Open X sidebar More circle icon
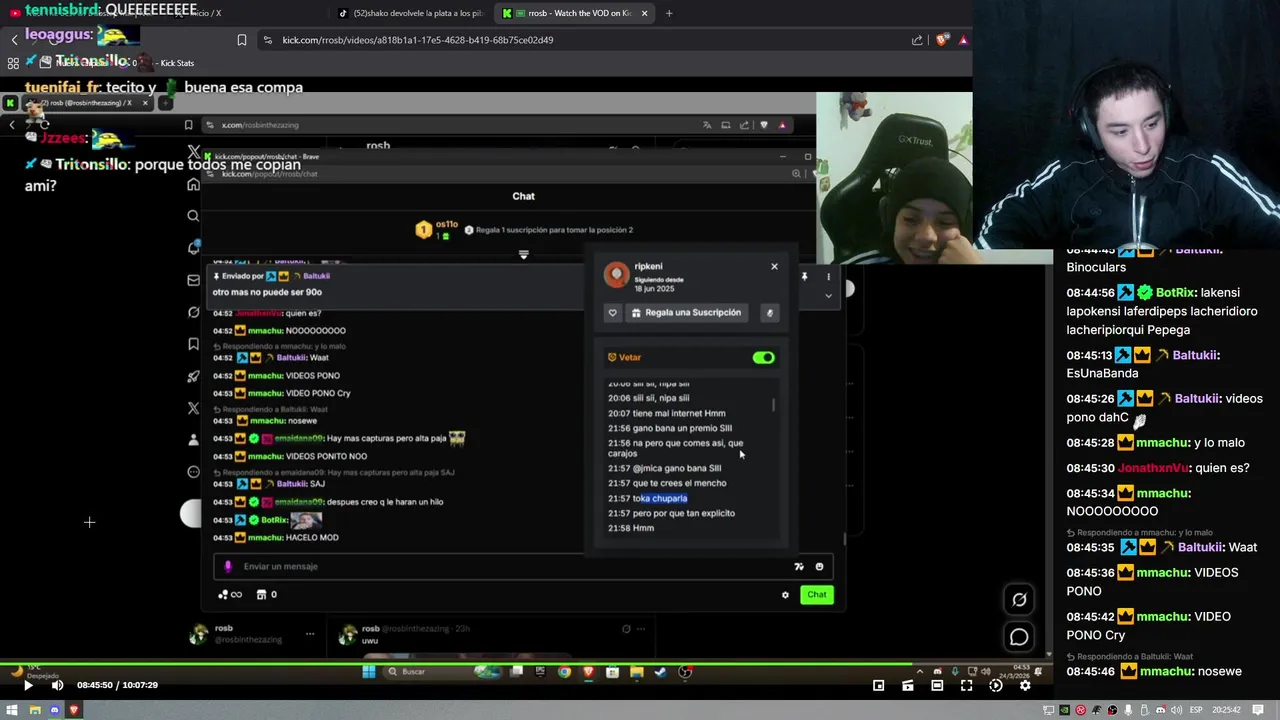The height and width of the screenshot is (720, 1280). coord(194,472)
